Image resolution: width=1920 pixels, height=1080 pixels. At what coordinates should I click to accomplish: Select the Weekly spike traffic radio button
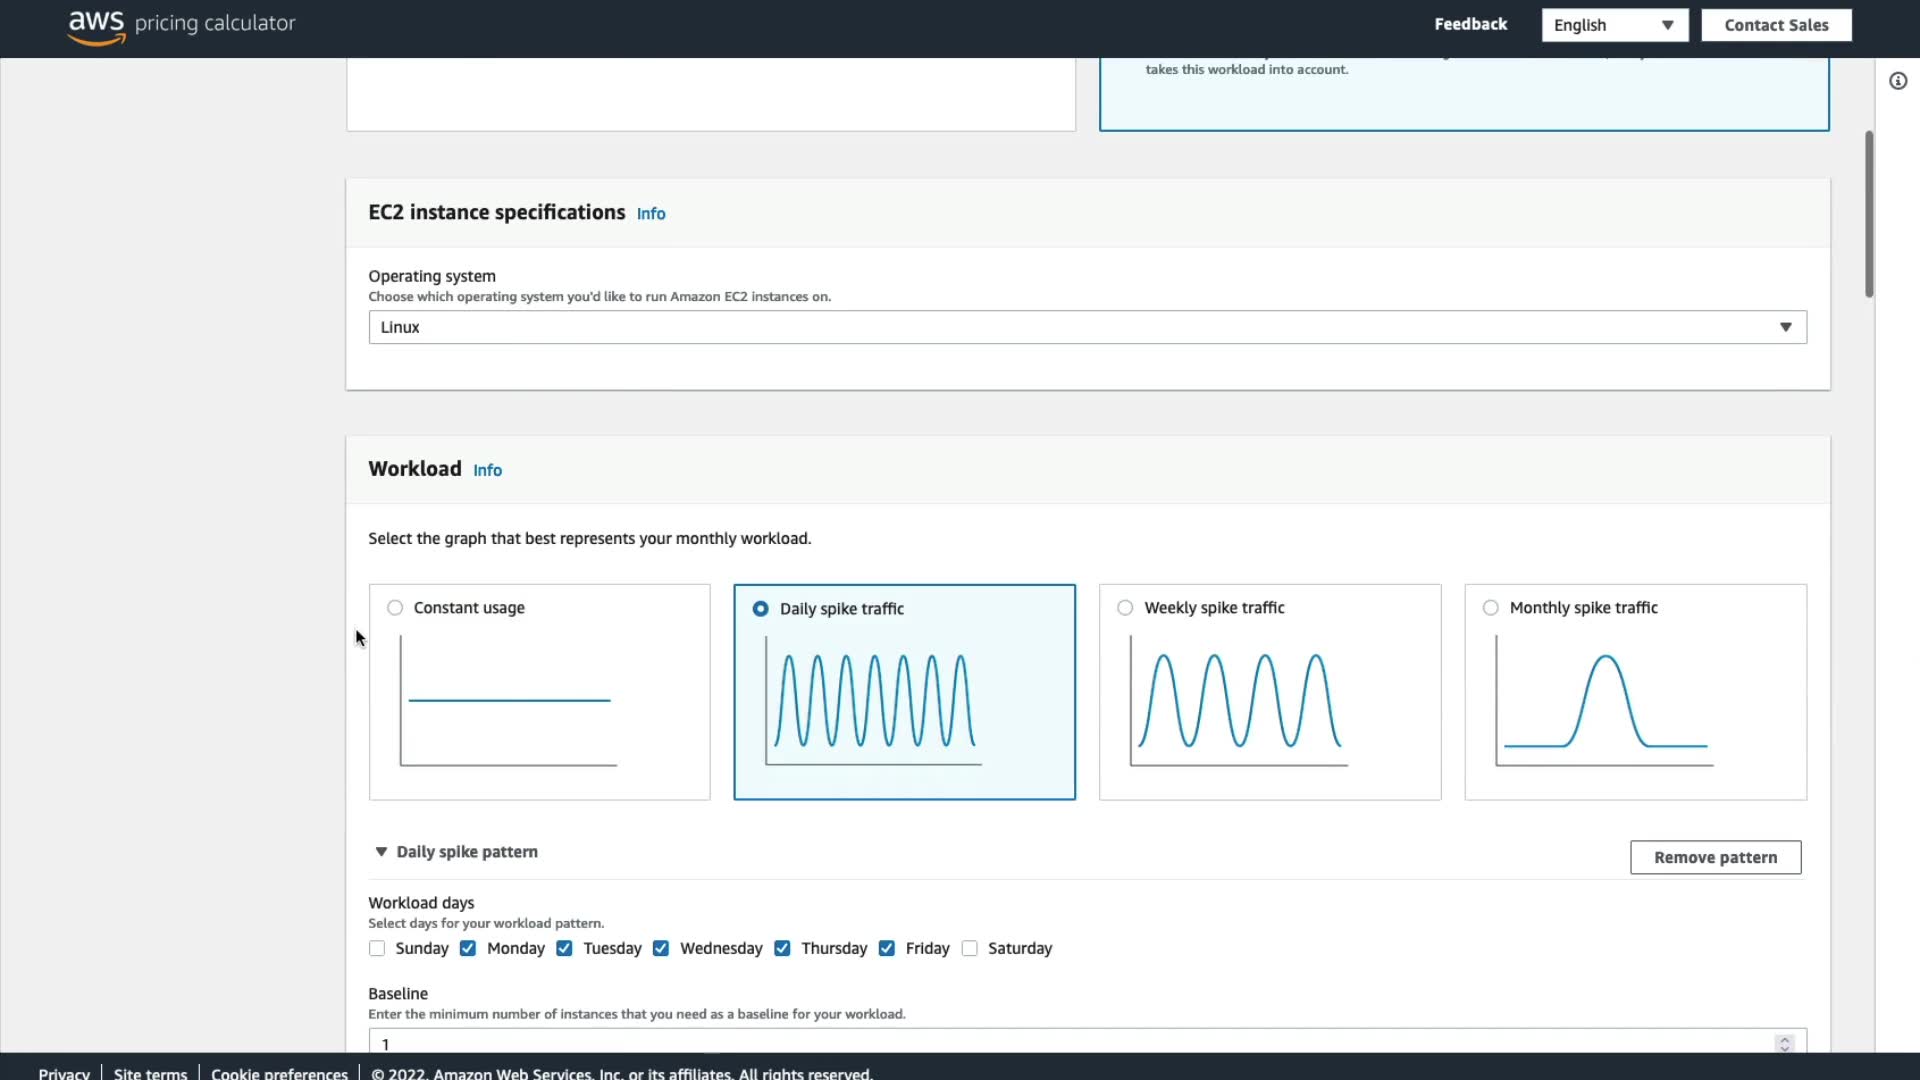click(x=1125, y=608)
